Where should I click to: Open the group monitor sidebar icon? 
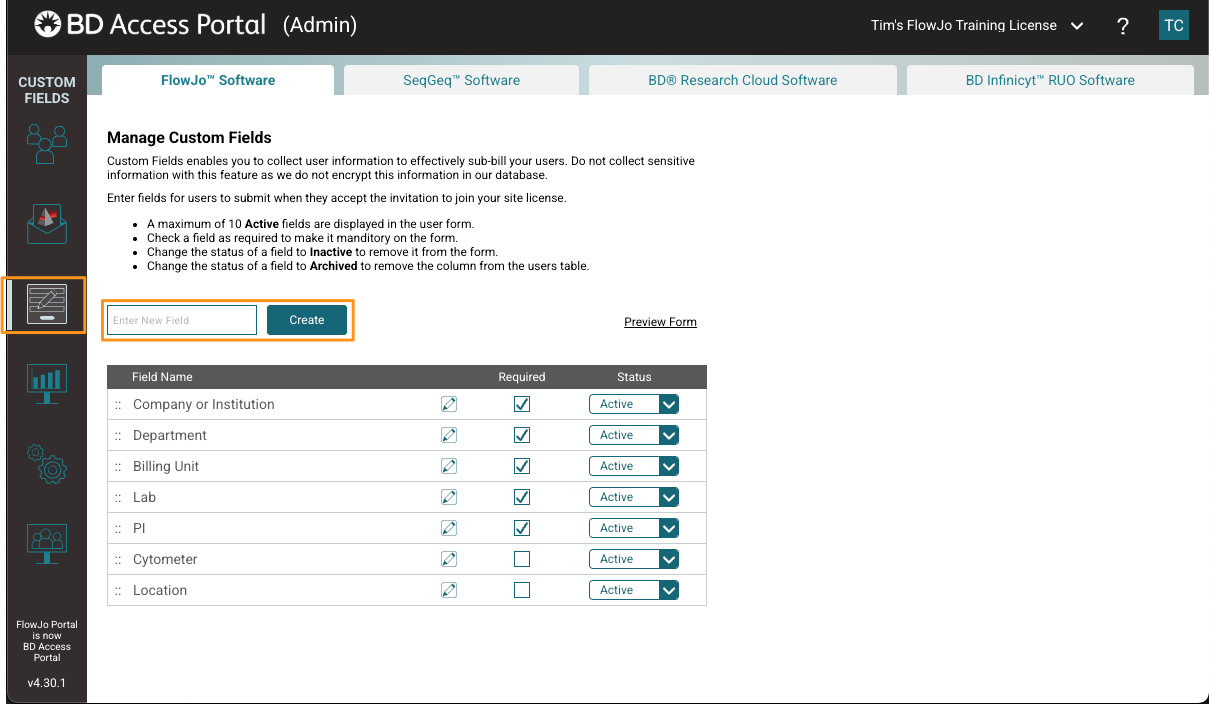[47, 543]
